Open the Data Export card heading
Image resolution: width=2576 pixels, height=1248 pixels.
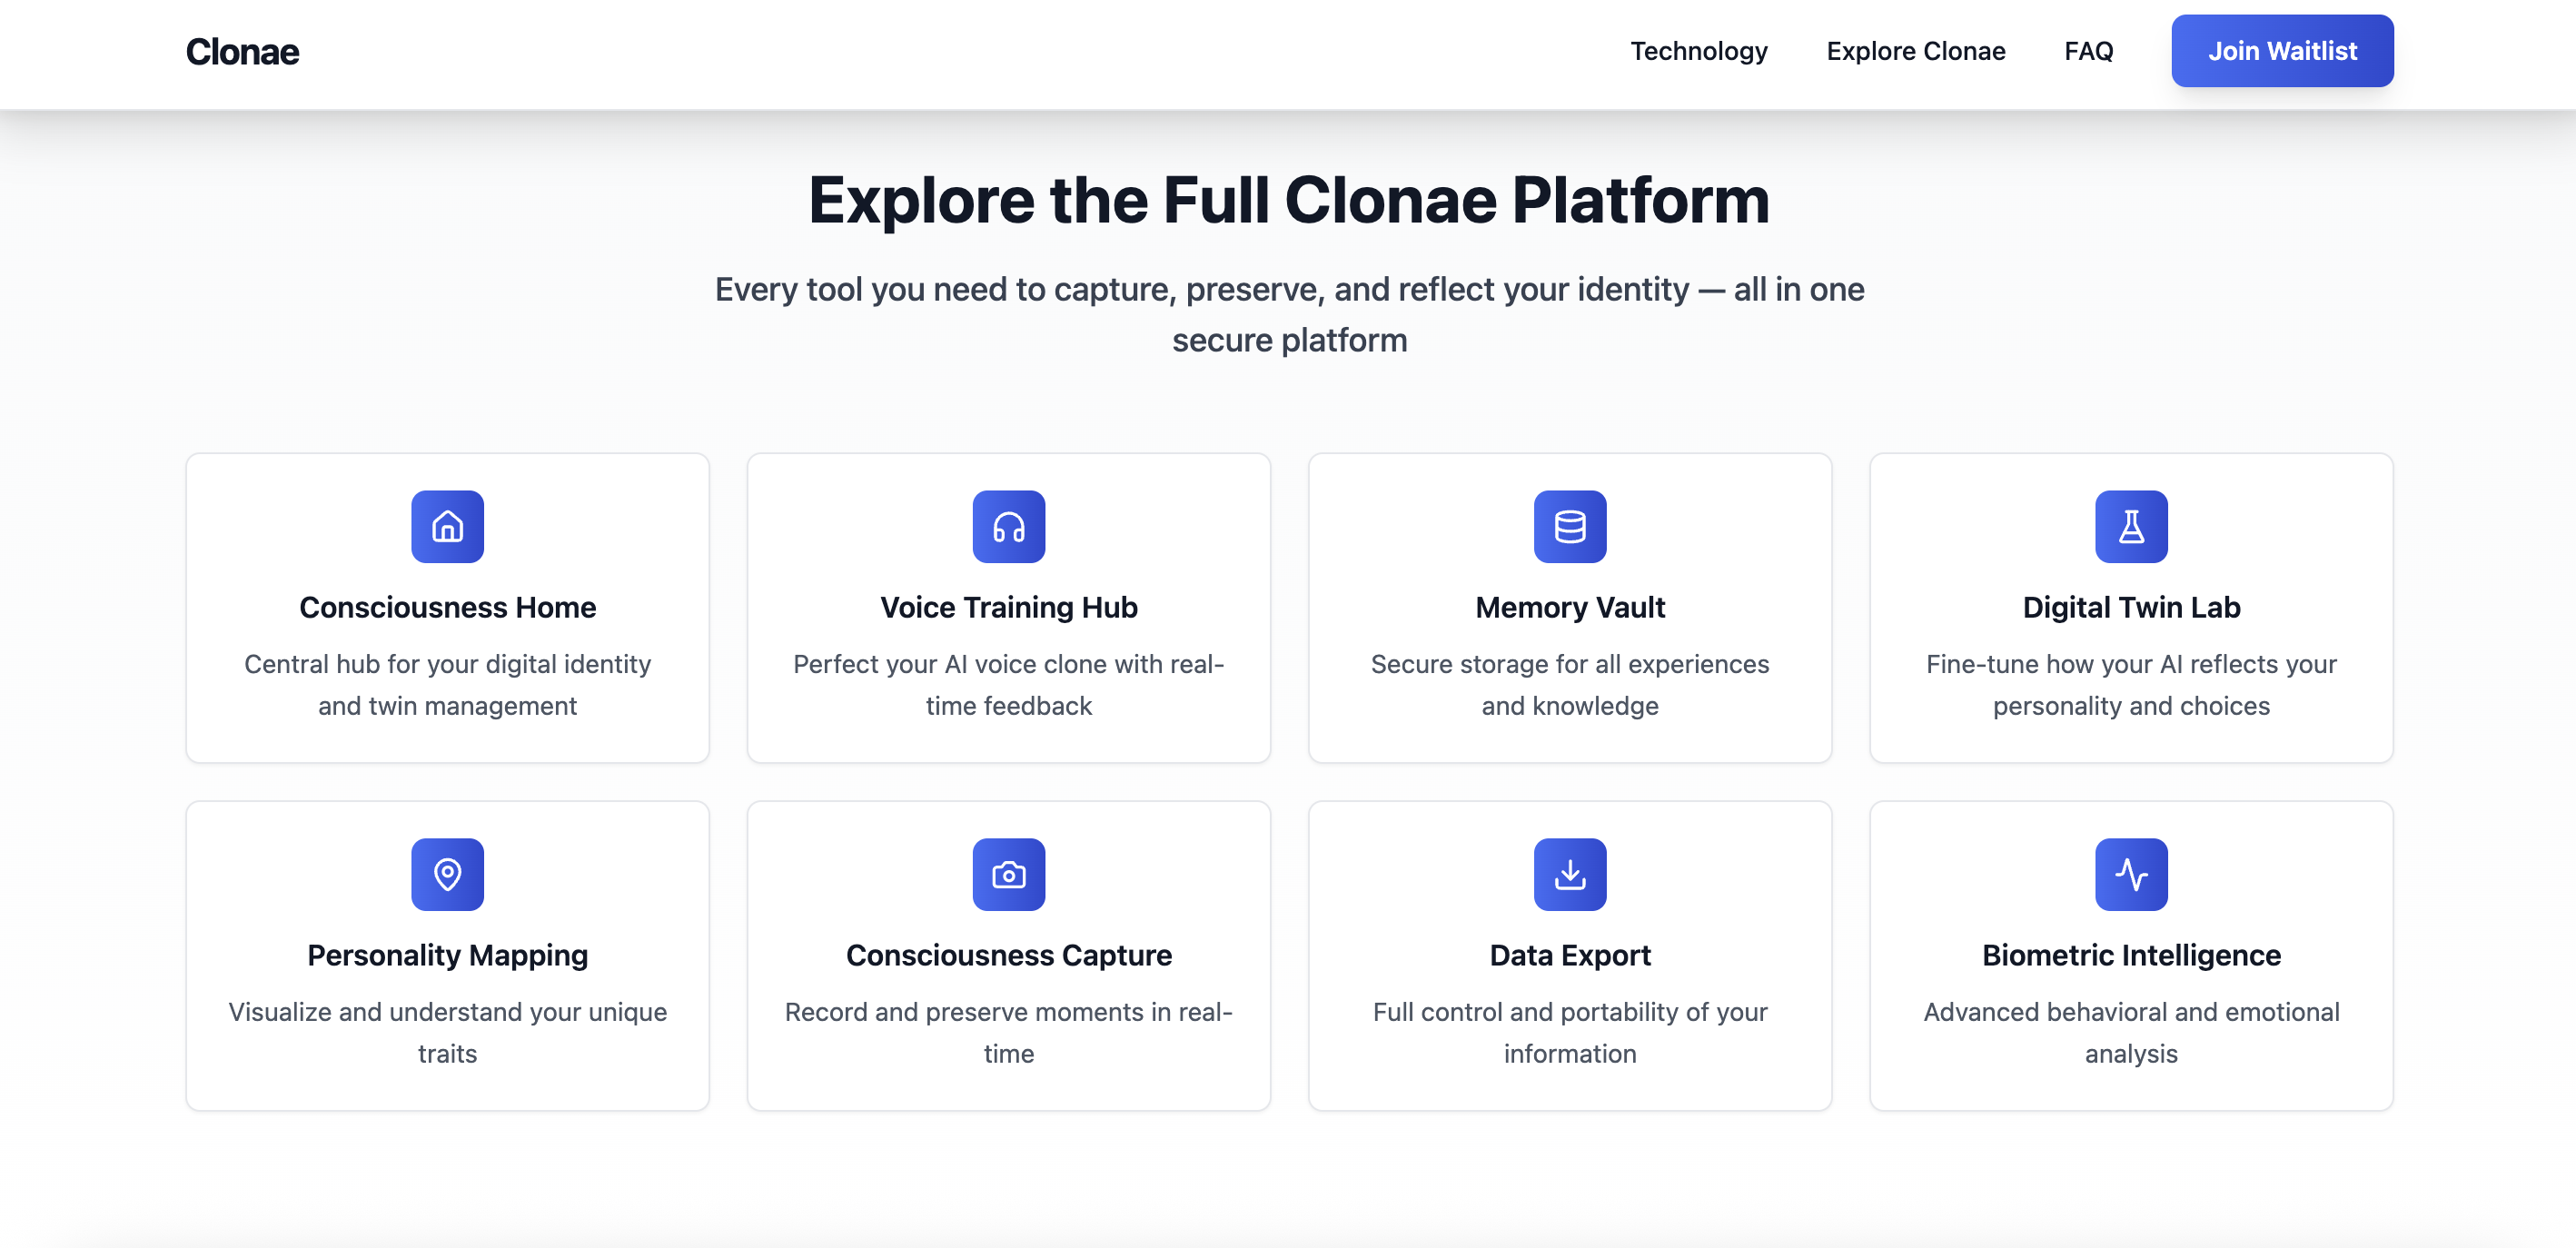click(x=1569, y=955)
